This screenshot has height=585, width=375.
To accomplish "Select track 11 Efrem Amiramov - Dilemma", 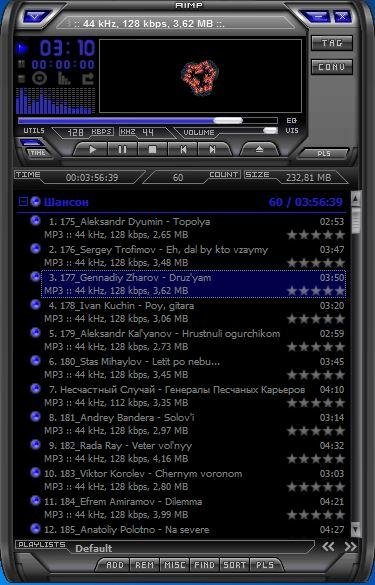I will point(193,508).
